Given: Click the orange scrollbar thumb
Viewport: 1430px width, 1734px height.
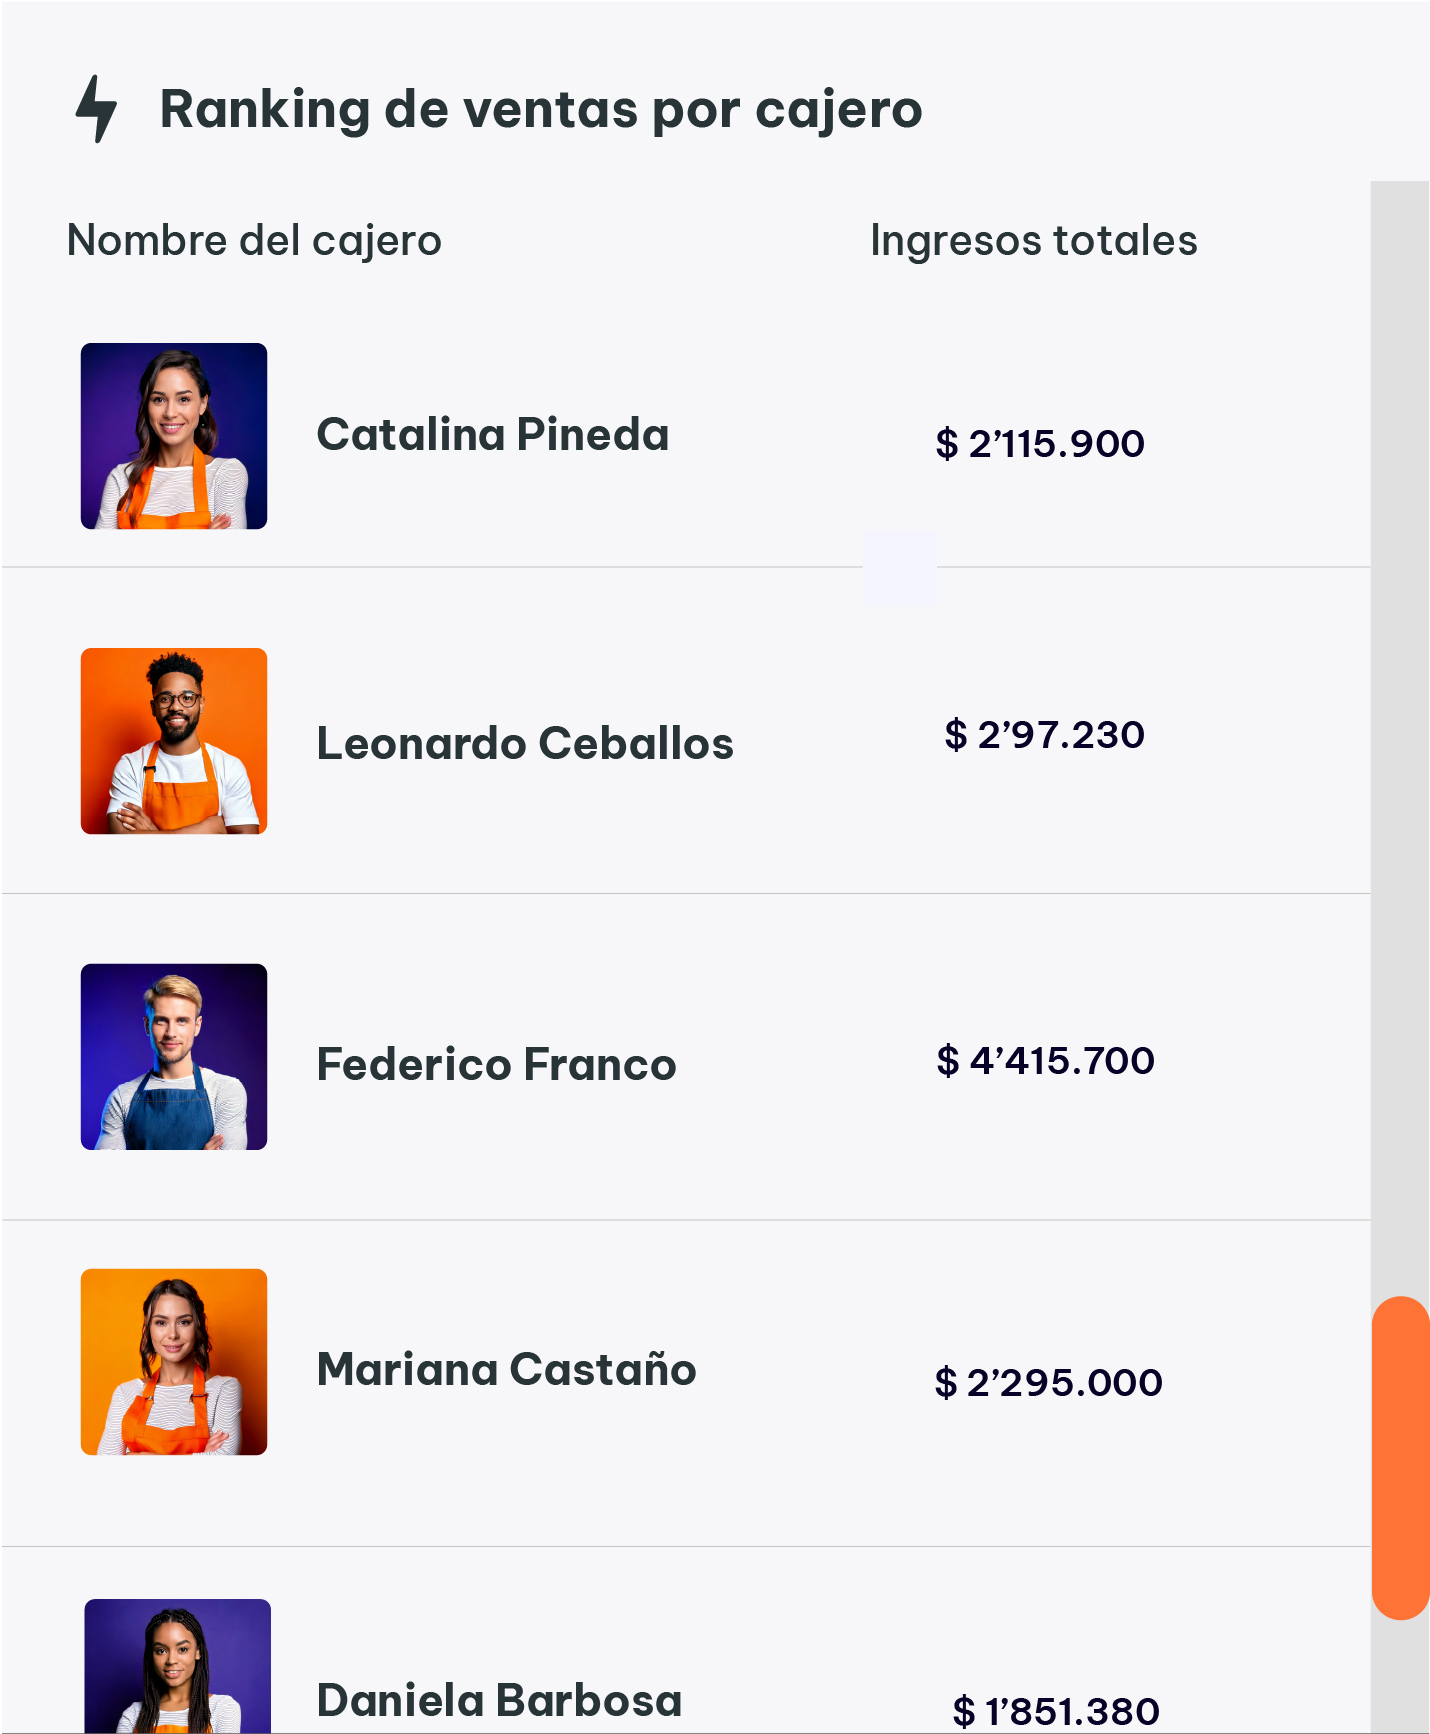Looking at the screenshot, I should [x=1400, y=1457].
